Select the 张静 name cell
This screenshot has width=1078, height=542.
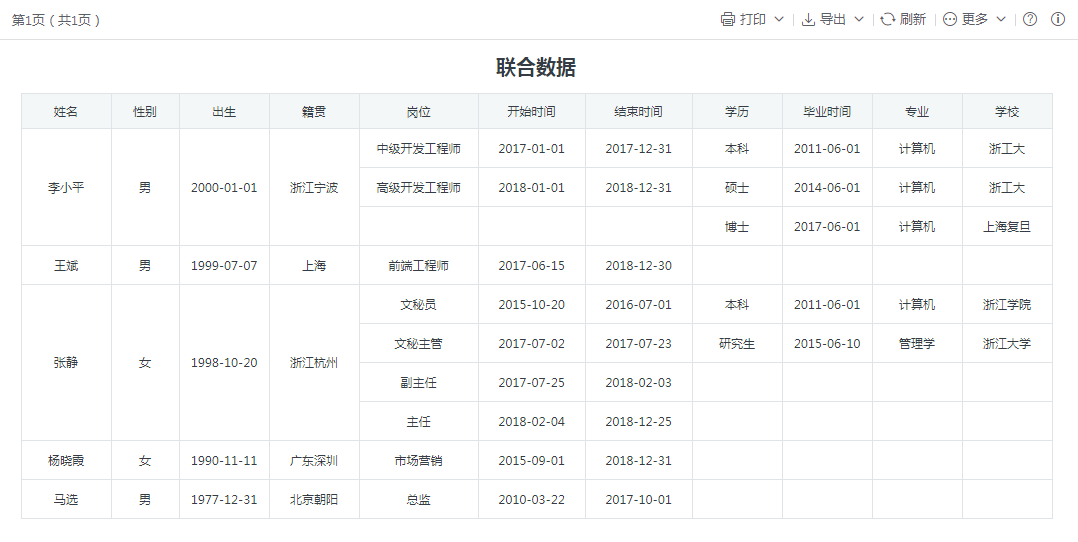pyautogui.click(x=66, y=363)
